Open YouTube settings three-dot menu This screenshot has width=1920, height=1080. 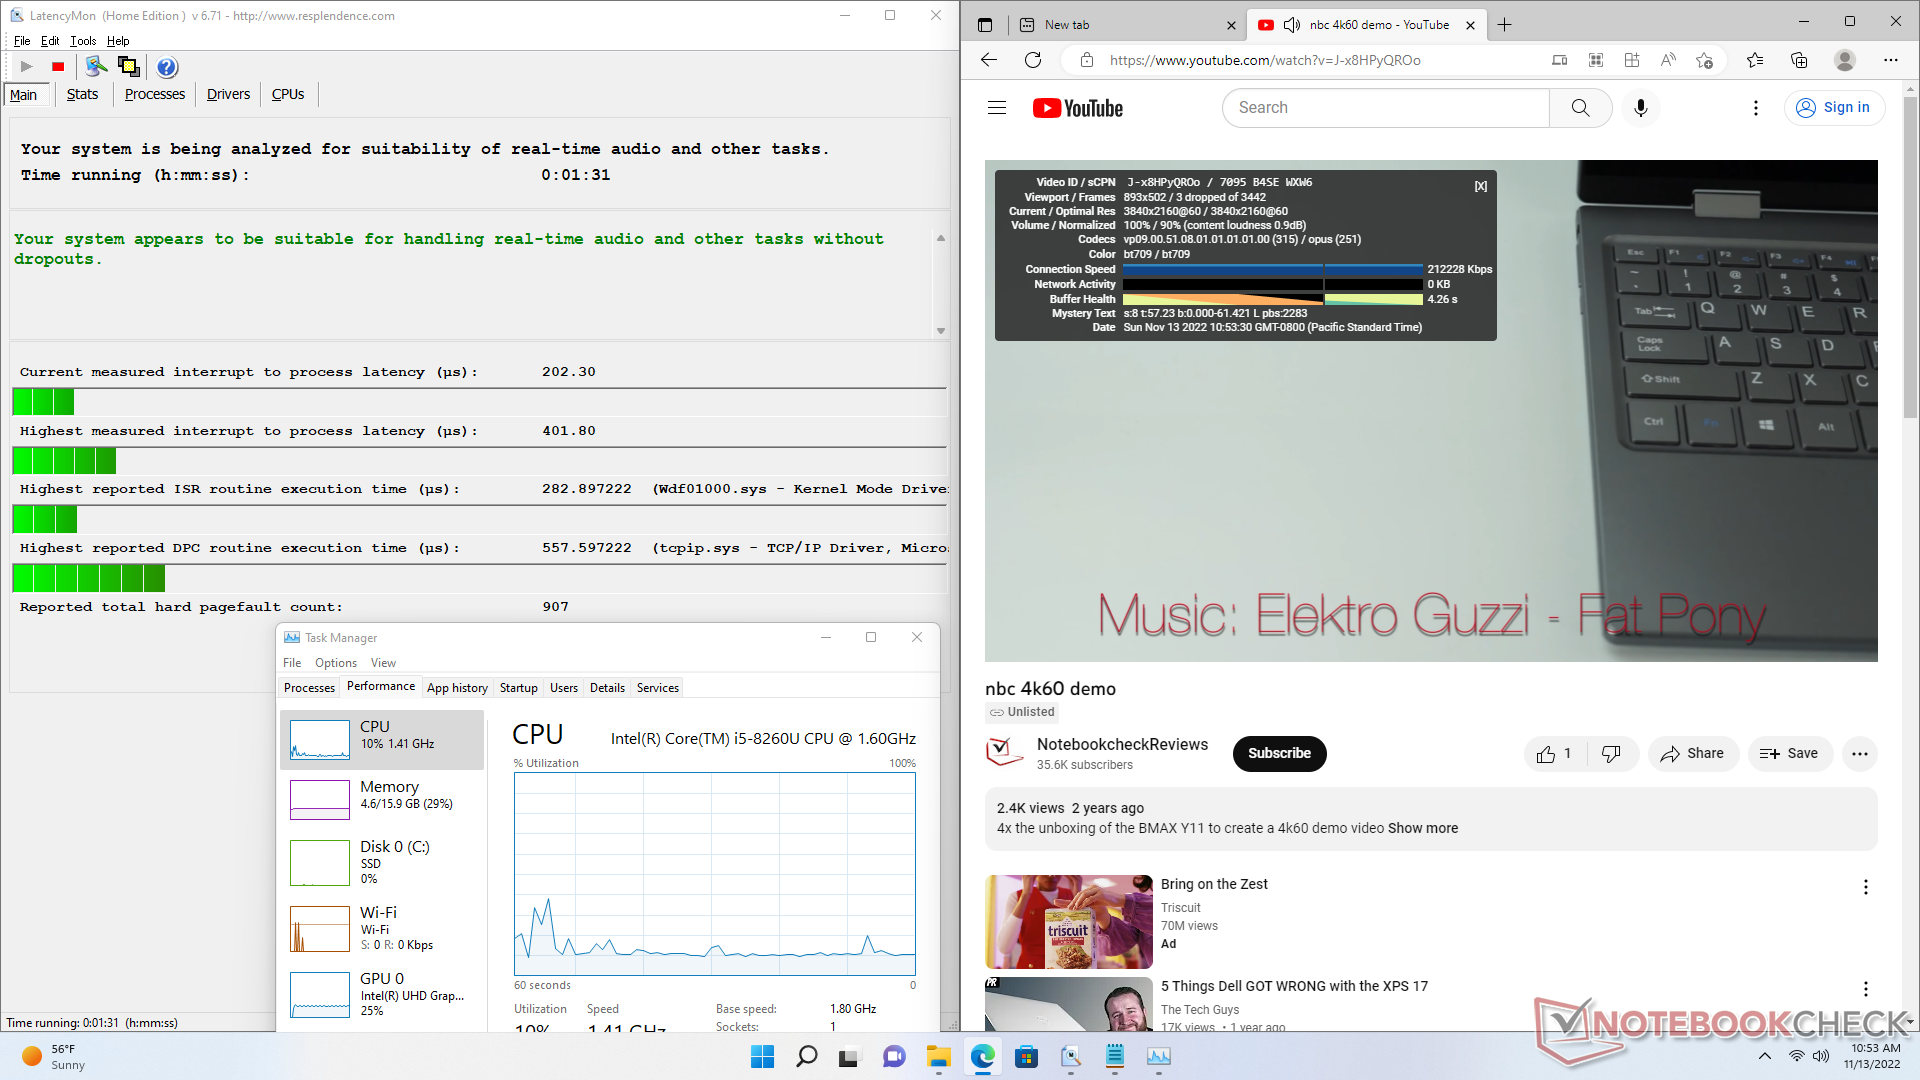pos(1756,108)
